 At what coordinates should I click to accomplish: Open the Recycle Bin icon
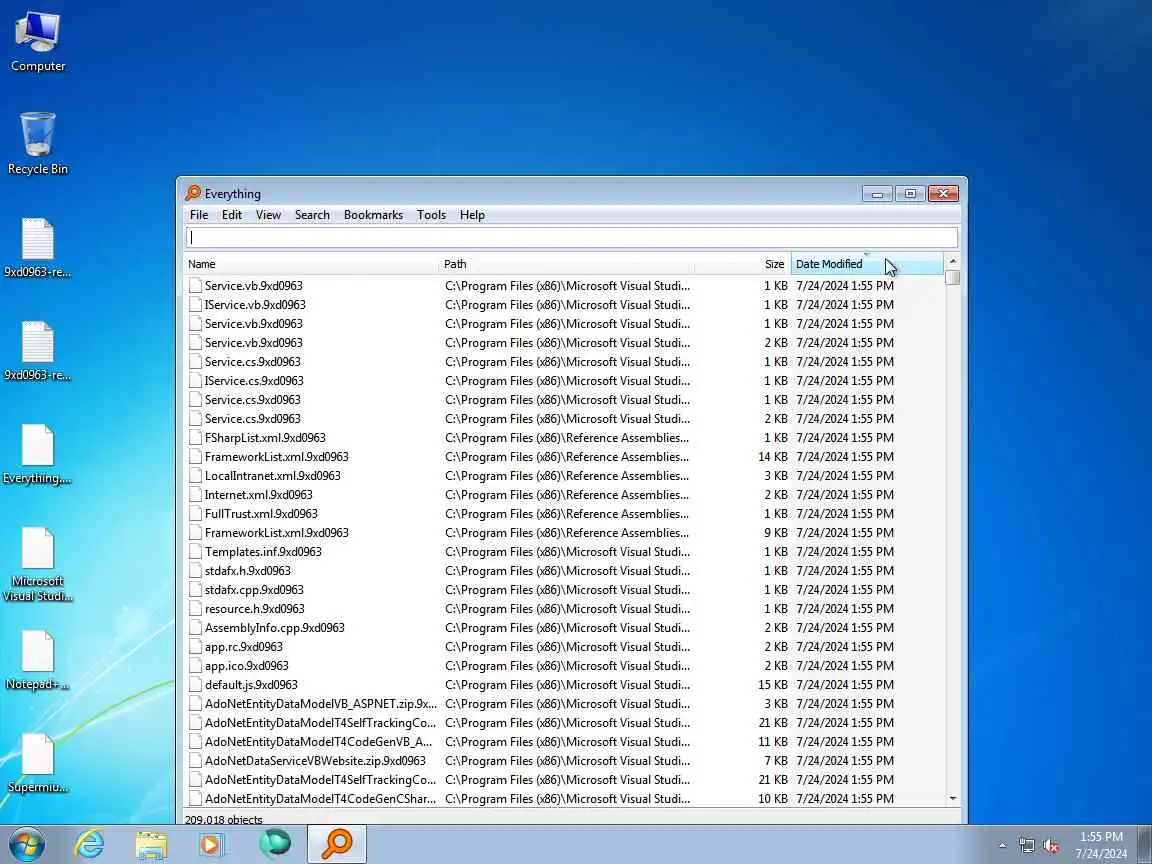pos(37,143)
